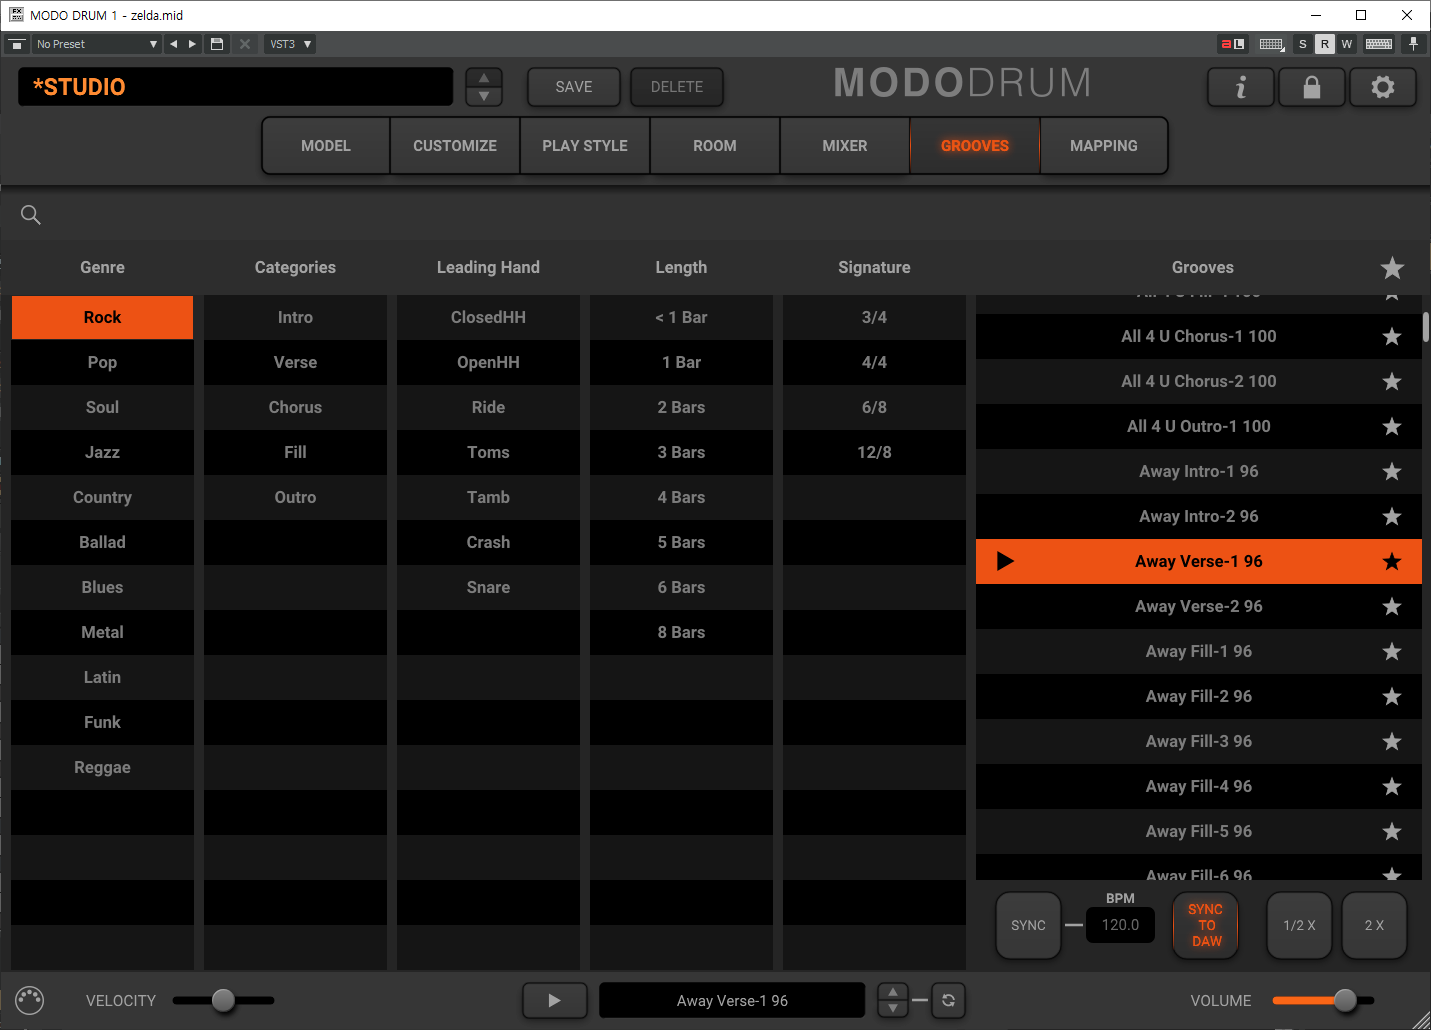The width and height of the screenshot is (1431, 1030).
Task: Select the Away Fill-3 96 groove
Action: pos(1199,741)
